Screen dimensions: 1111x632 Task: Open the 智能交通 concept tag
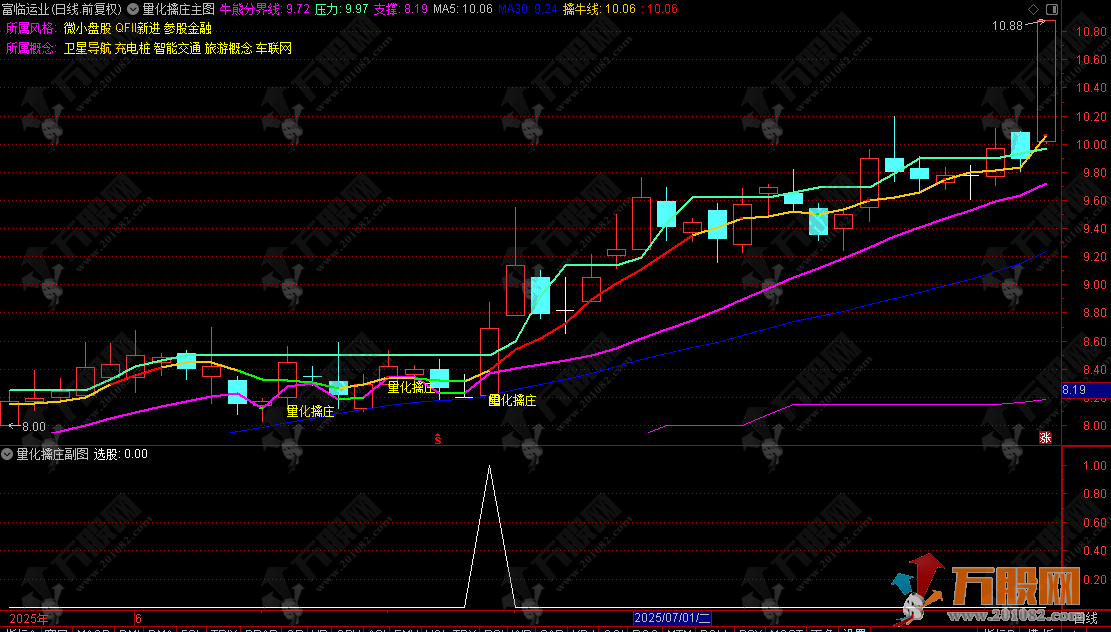177,48
